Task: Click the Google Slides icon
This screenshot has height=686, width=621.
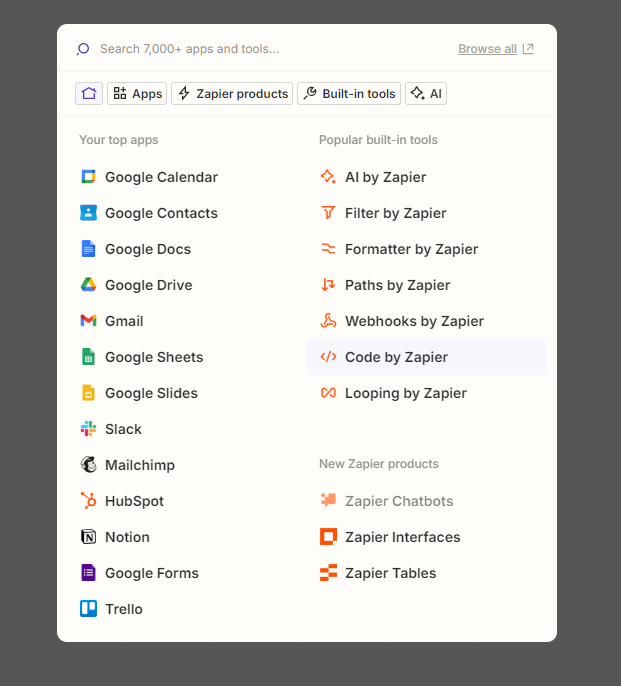Action: pos(88,393)
